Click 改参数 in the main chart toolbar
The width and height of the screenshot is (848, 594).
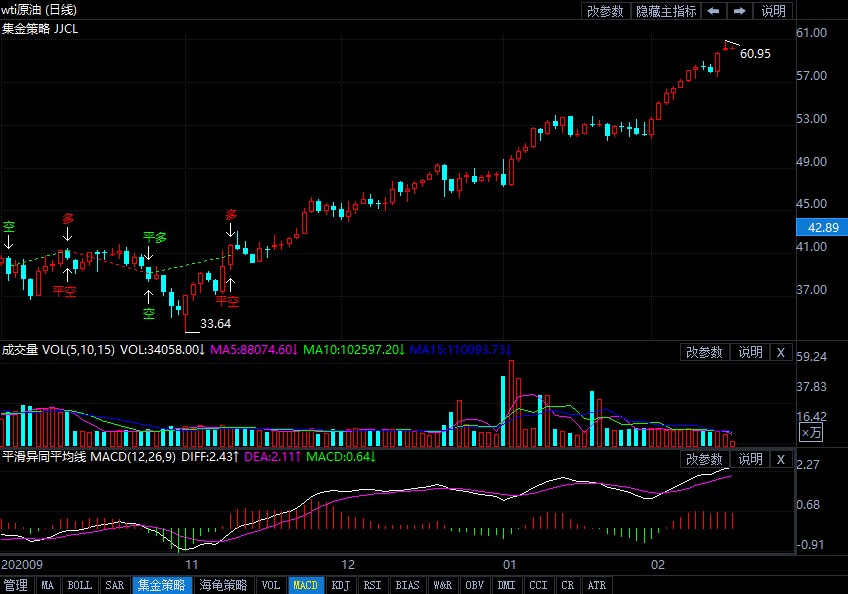click(605, 11)
